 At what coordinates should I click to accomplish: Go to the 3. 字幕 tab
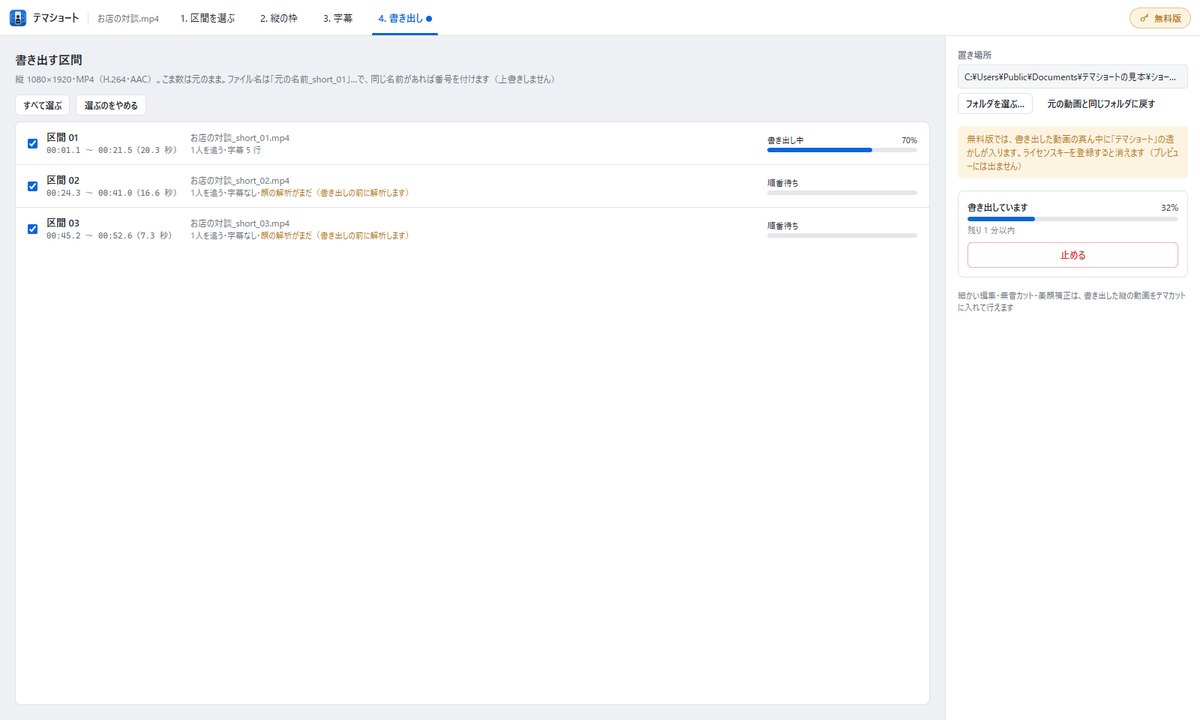coord(338,18)
